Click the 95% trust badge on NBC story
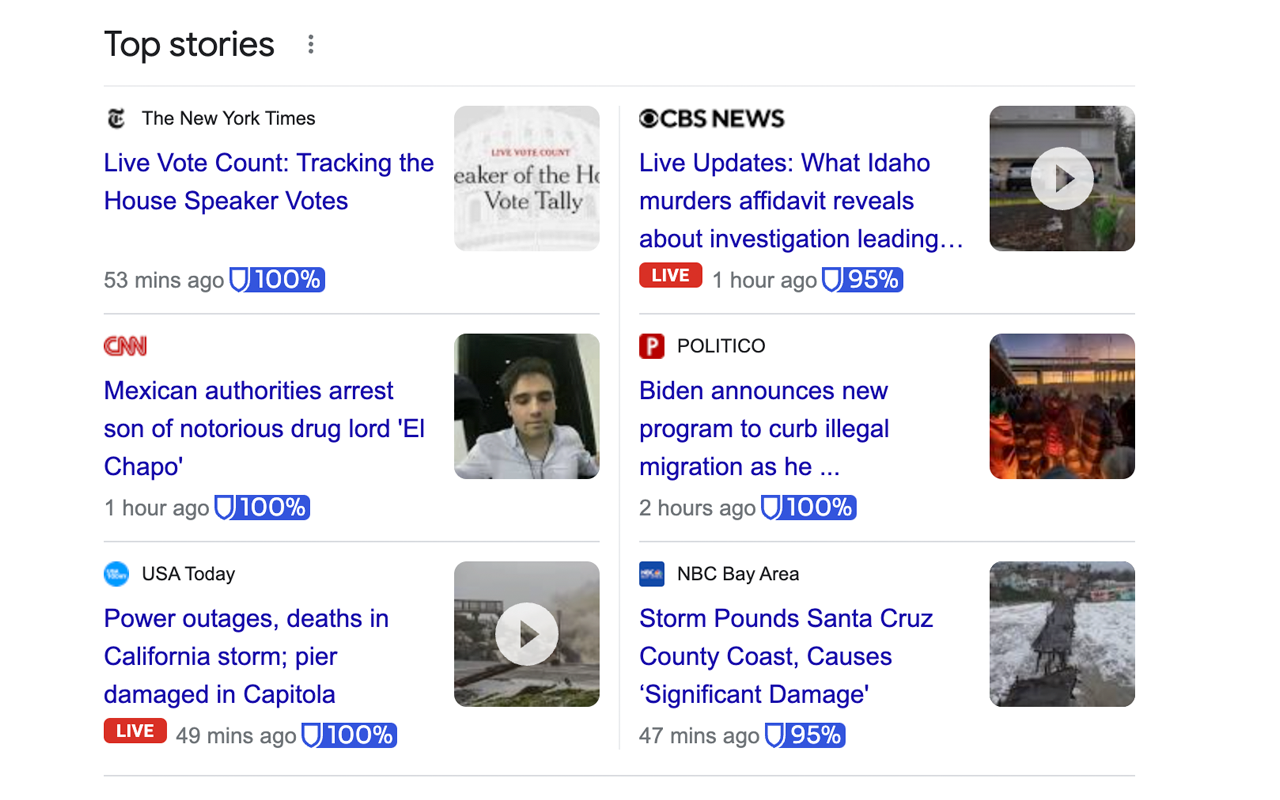This screenshot has height=800, width=1280. [x=804, y=736]
